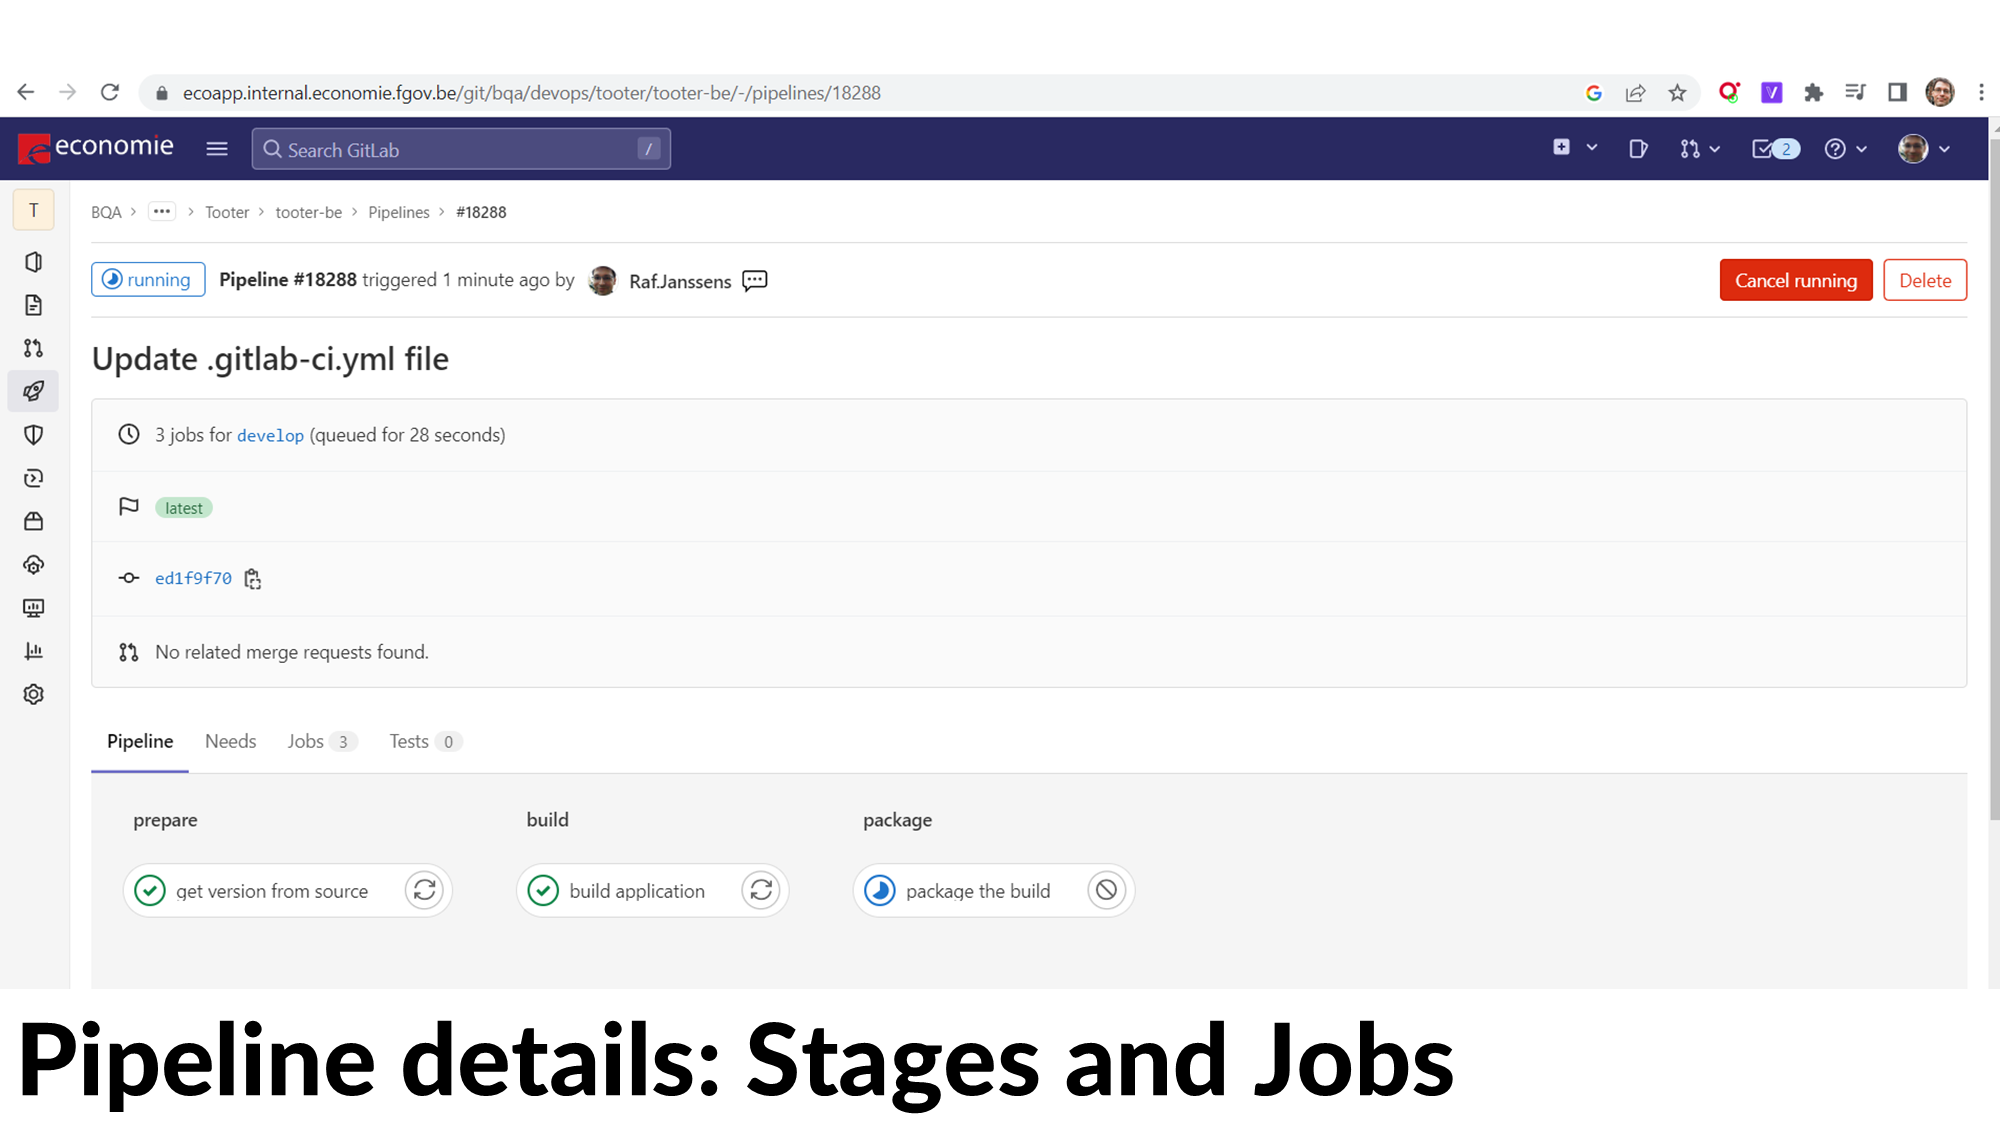
Task: Click the Cancel running button
Action: pyautogui.click(x=1795, y=280)
